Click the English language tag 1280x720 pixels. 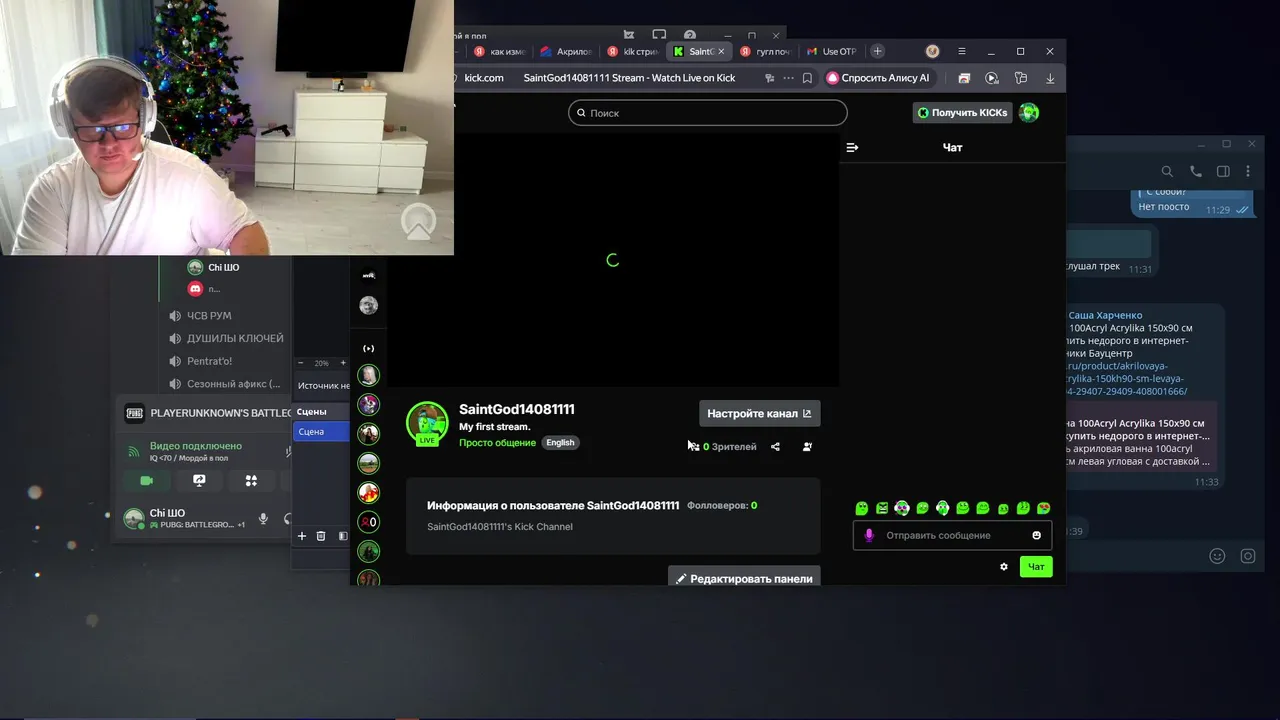(560, 442)
